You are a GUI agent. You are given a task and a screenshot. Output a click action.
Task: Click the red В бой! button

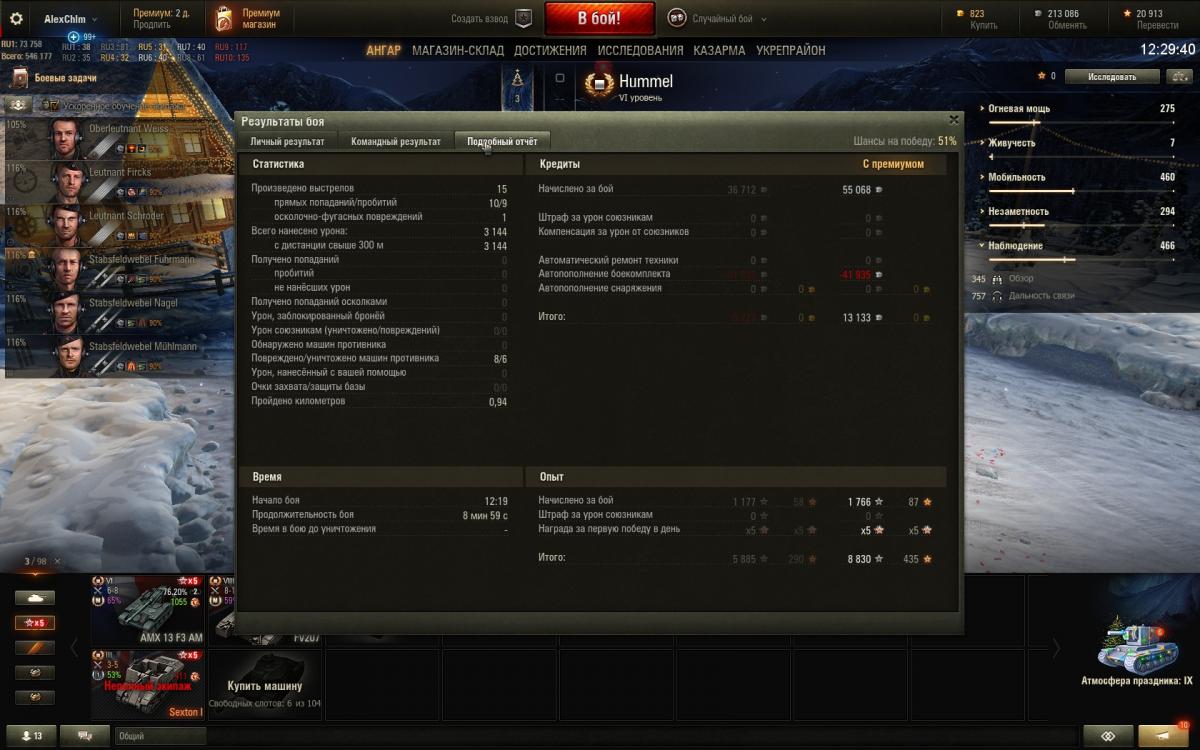(600, 18)
